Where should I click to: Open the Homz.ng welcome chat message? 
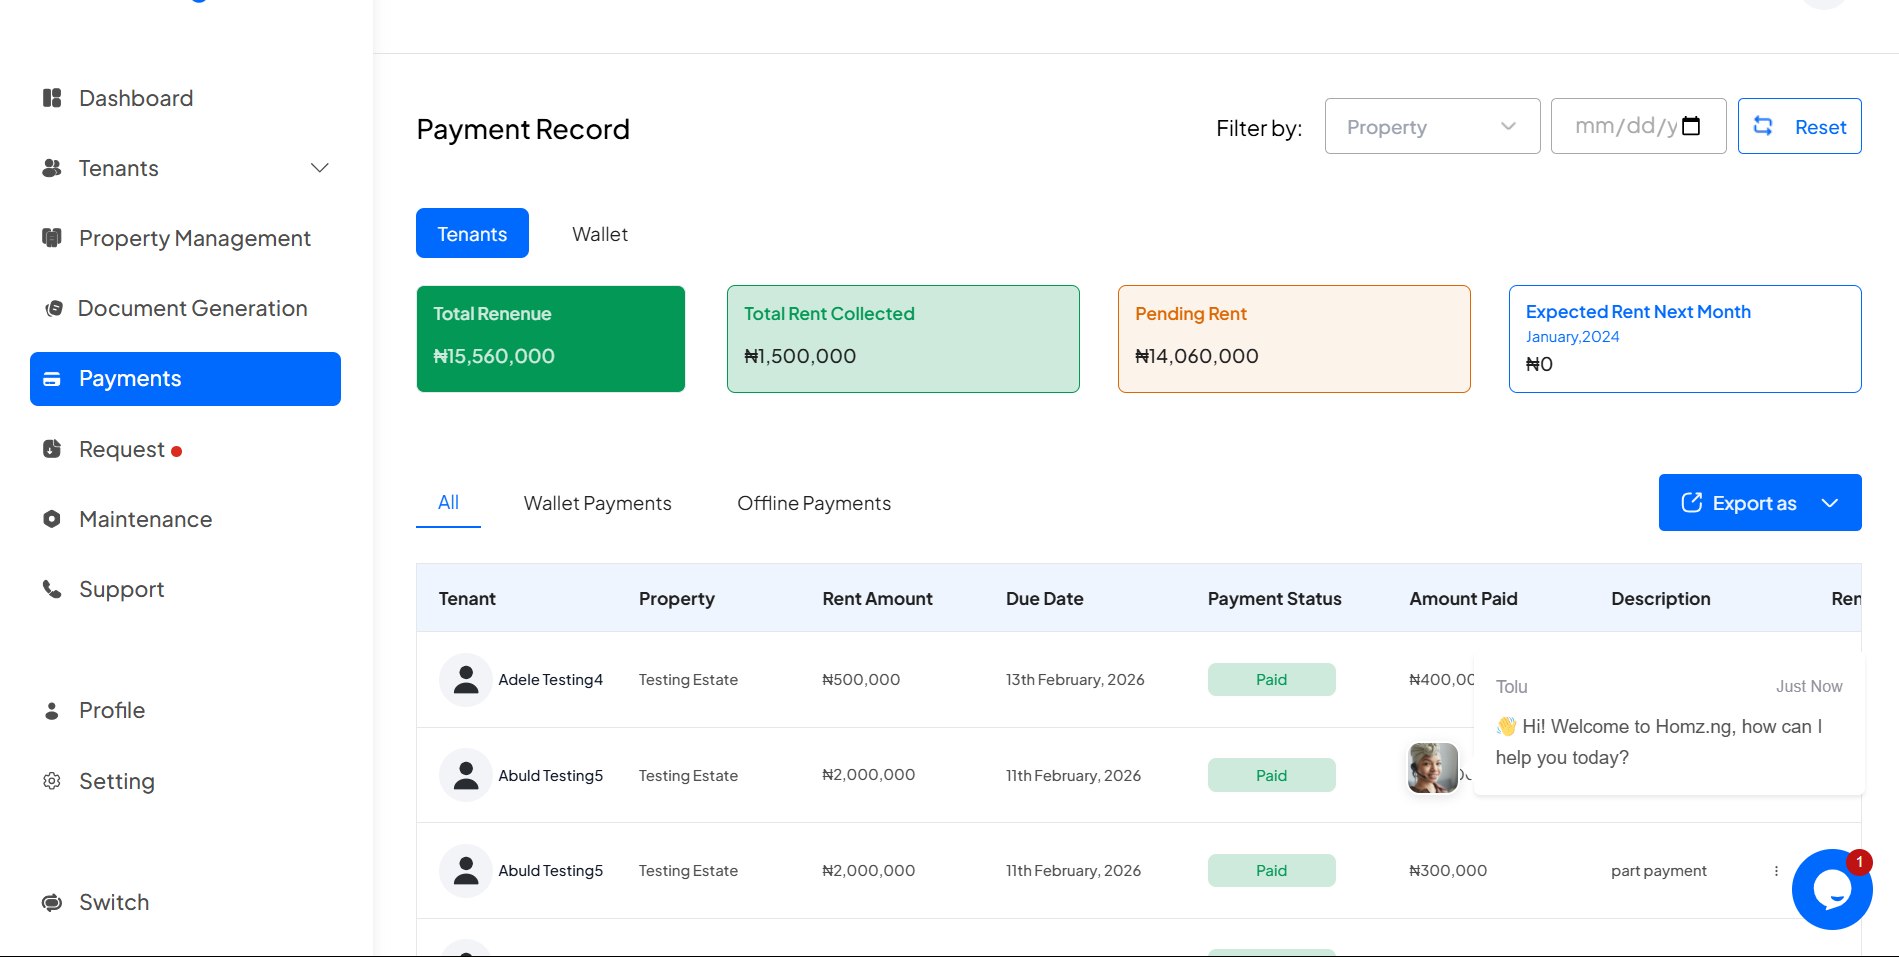click(x=1669, y=725)
